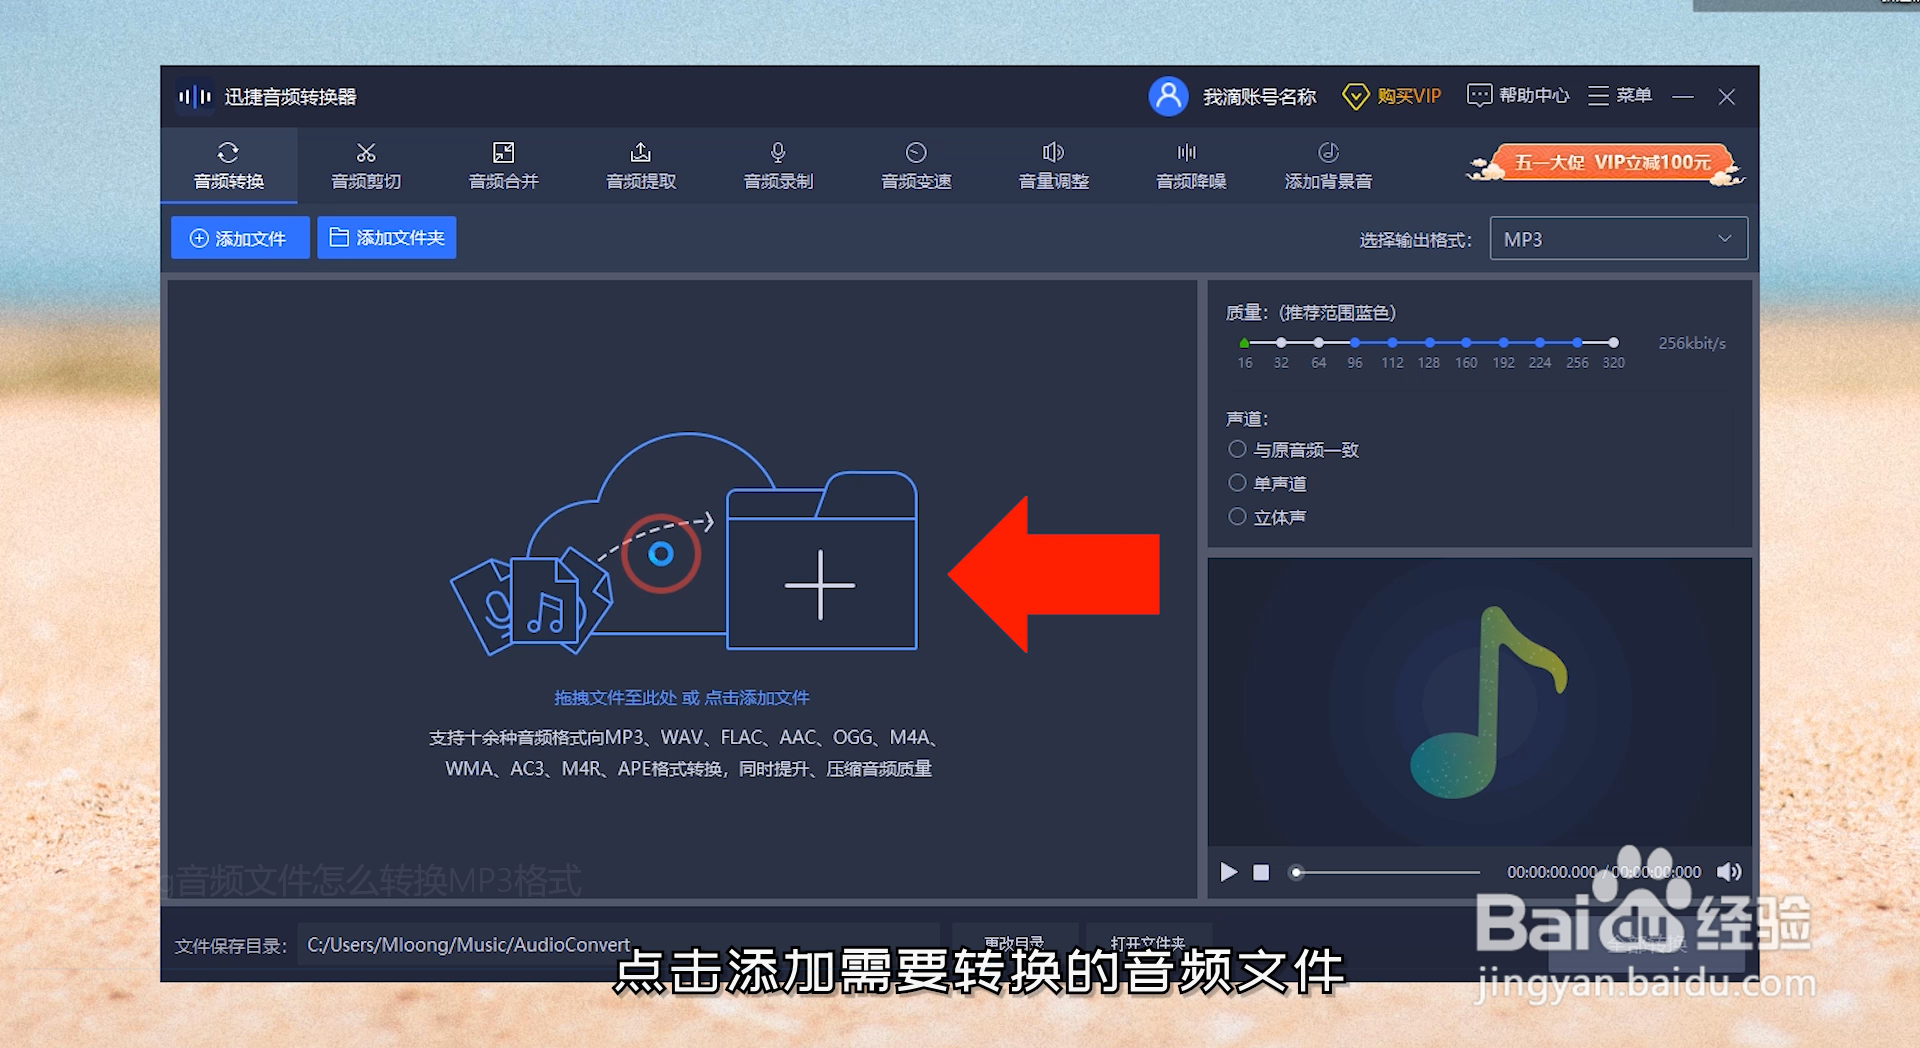Click the 迅捷音频转换器 app logo icon
The width and height of the screenshot is (1920, 1048).
195,96
